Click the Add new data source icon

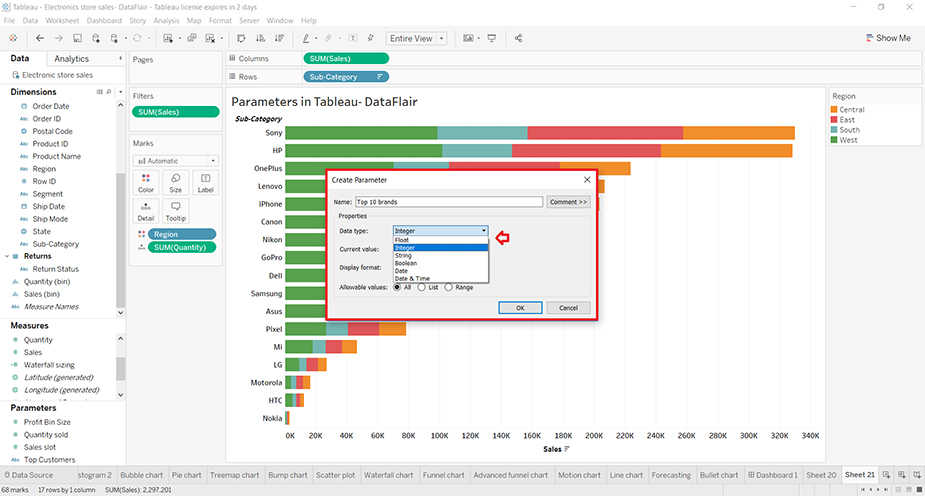(96, 38)
